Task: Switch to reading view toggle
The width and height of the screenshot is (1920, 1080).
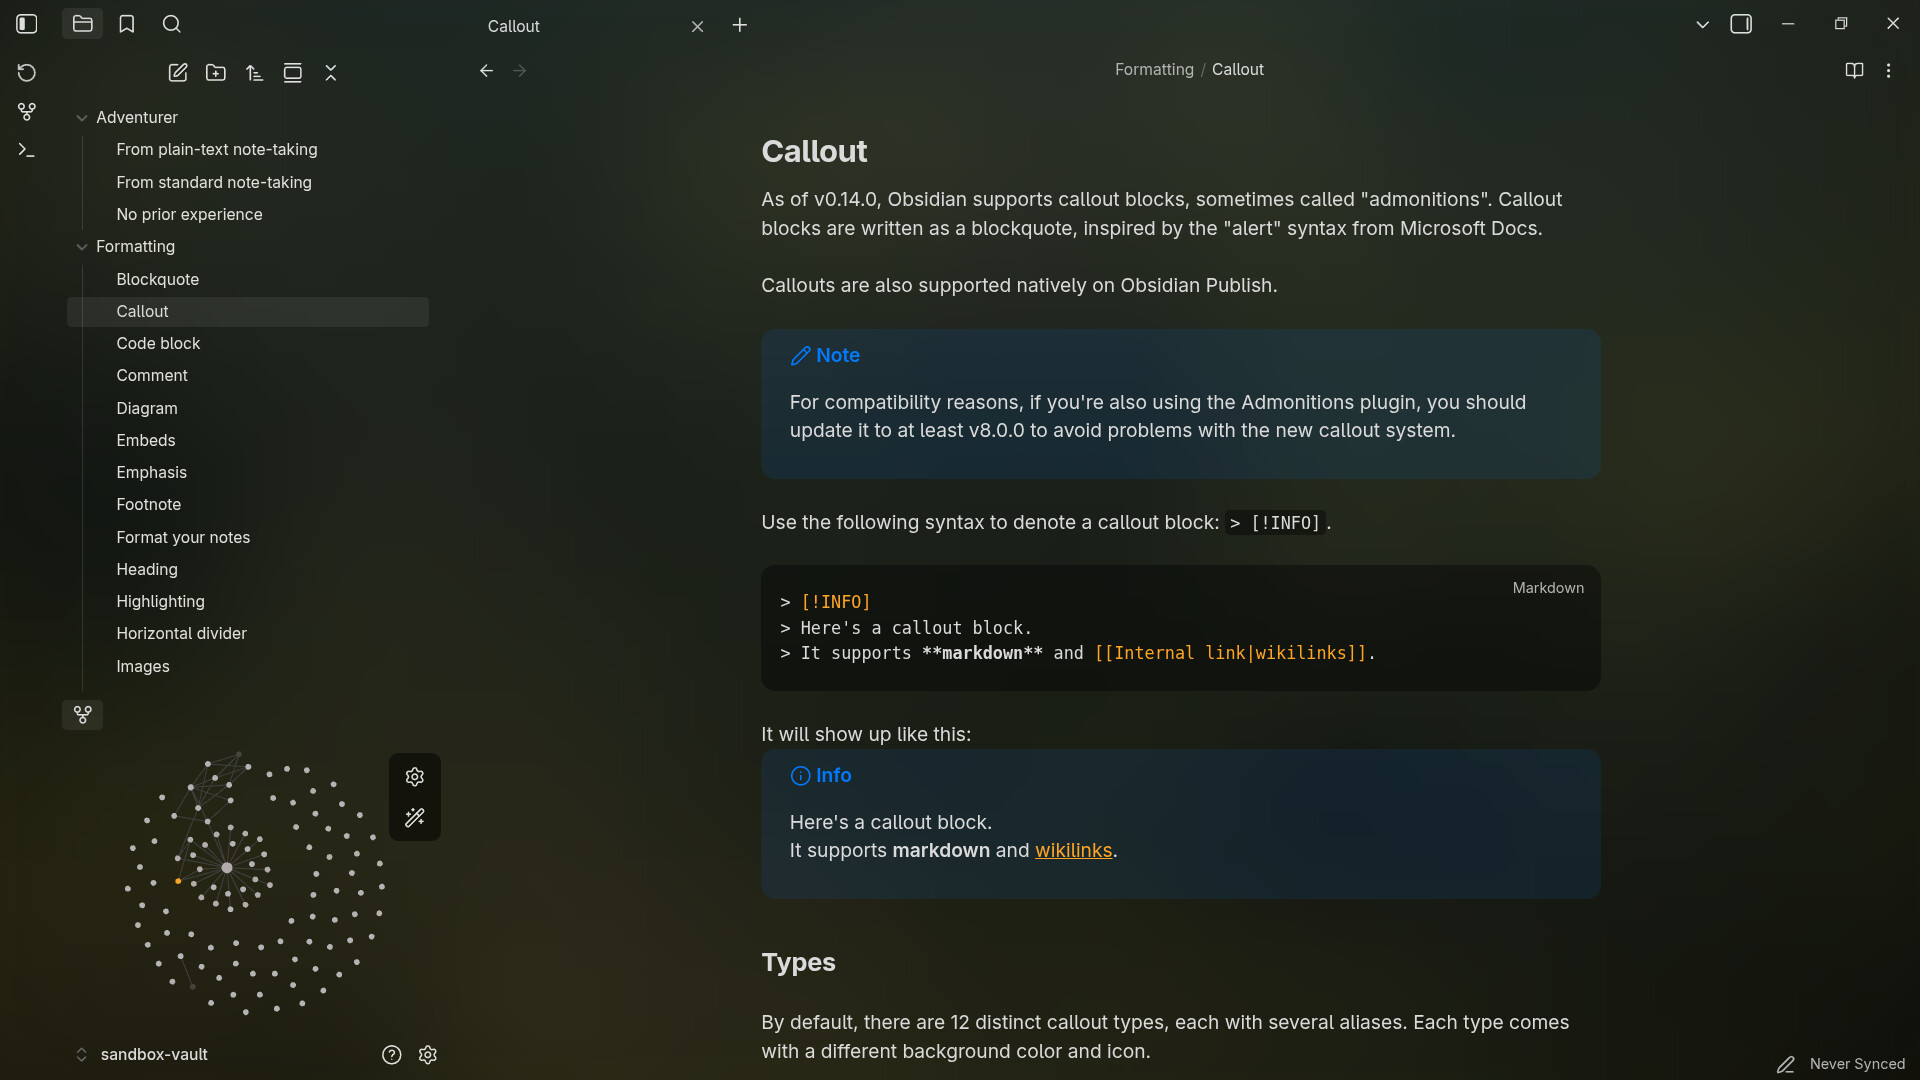Action: coord(1854,70)
